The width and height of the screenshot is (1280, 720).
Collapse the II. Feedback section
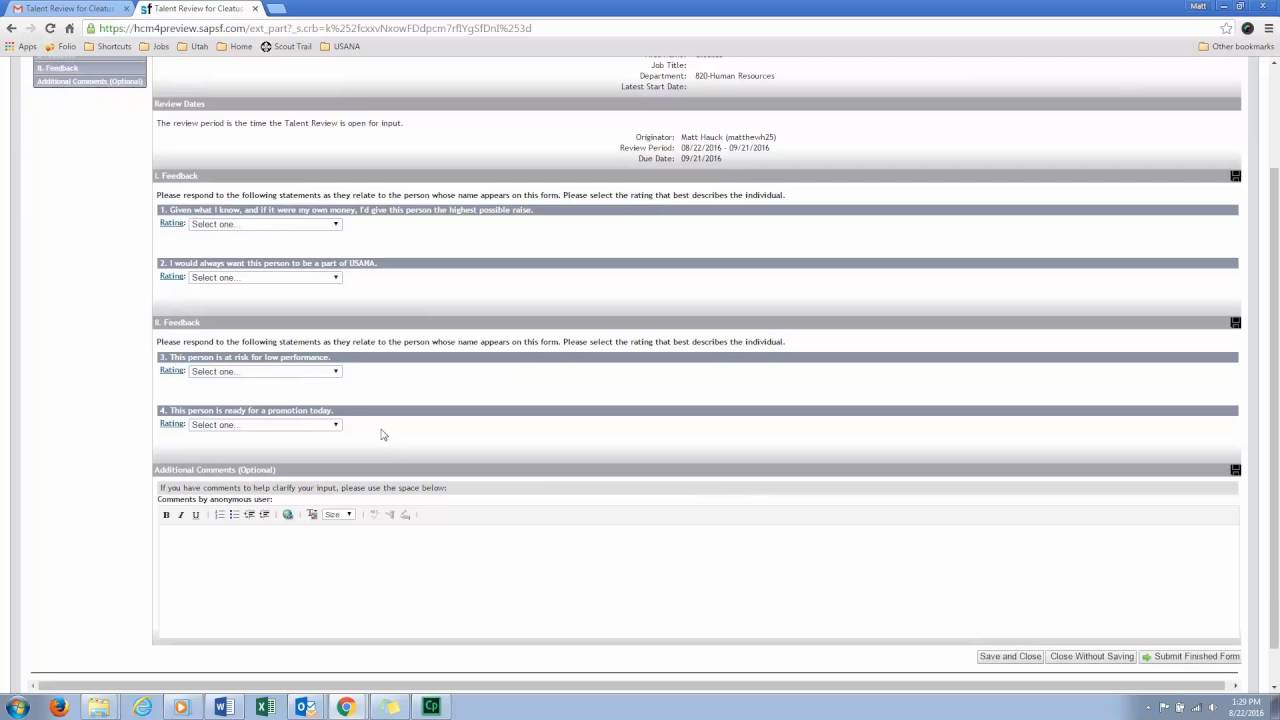(1235, 323)
